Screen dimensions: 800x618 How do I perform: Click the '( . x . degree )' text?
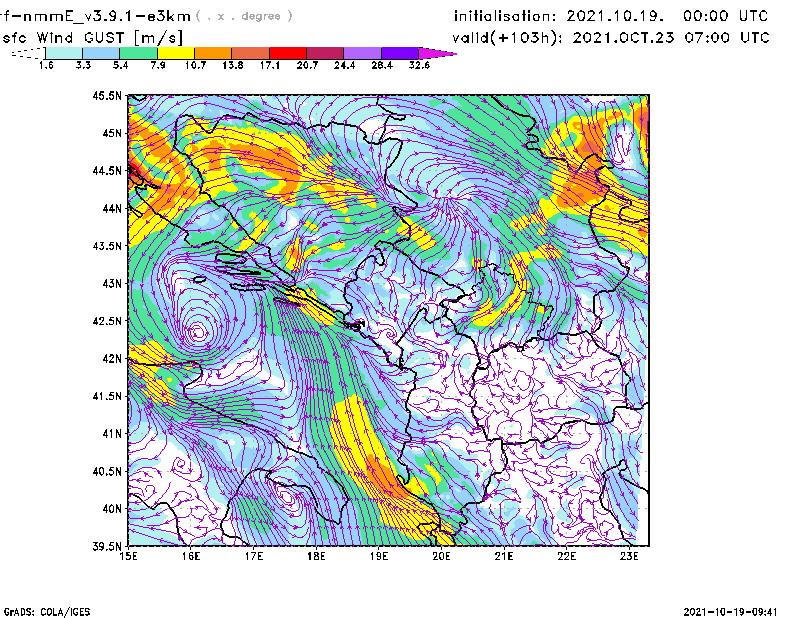[244, 16]
